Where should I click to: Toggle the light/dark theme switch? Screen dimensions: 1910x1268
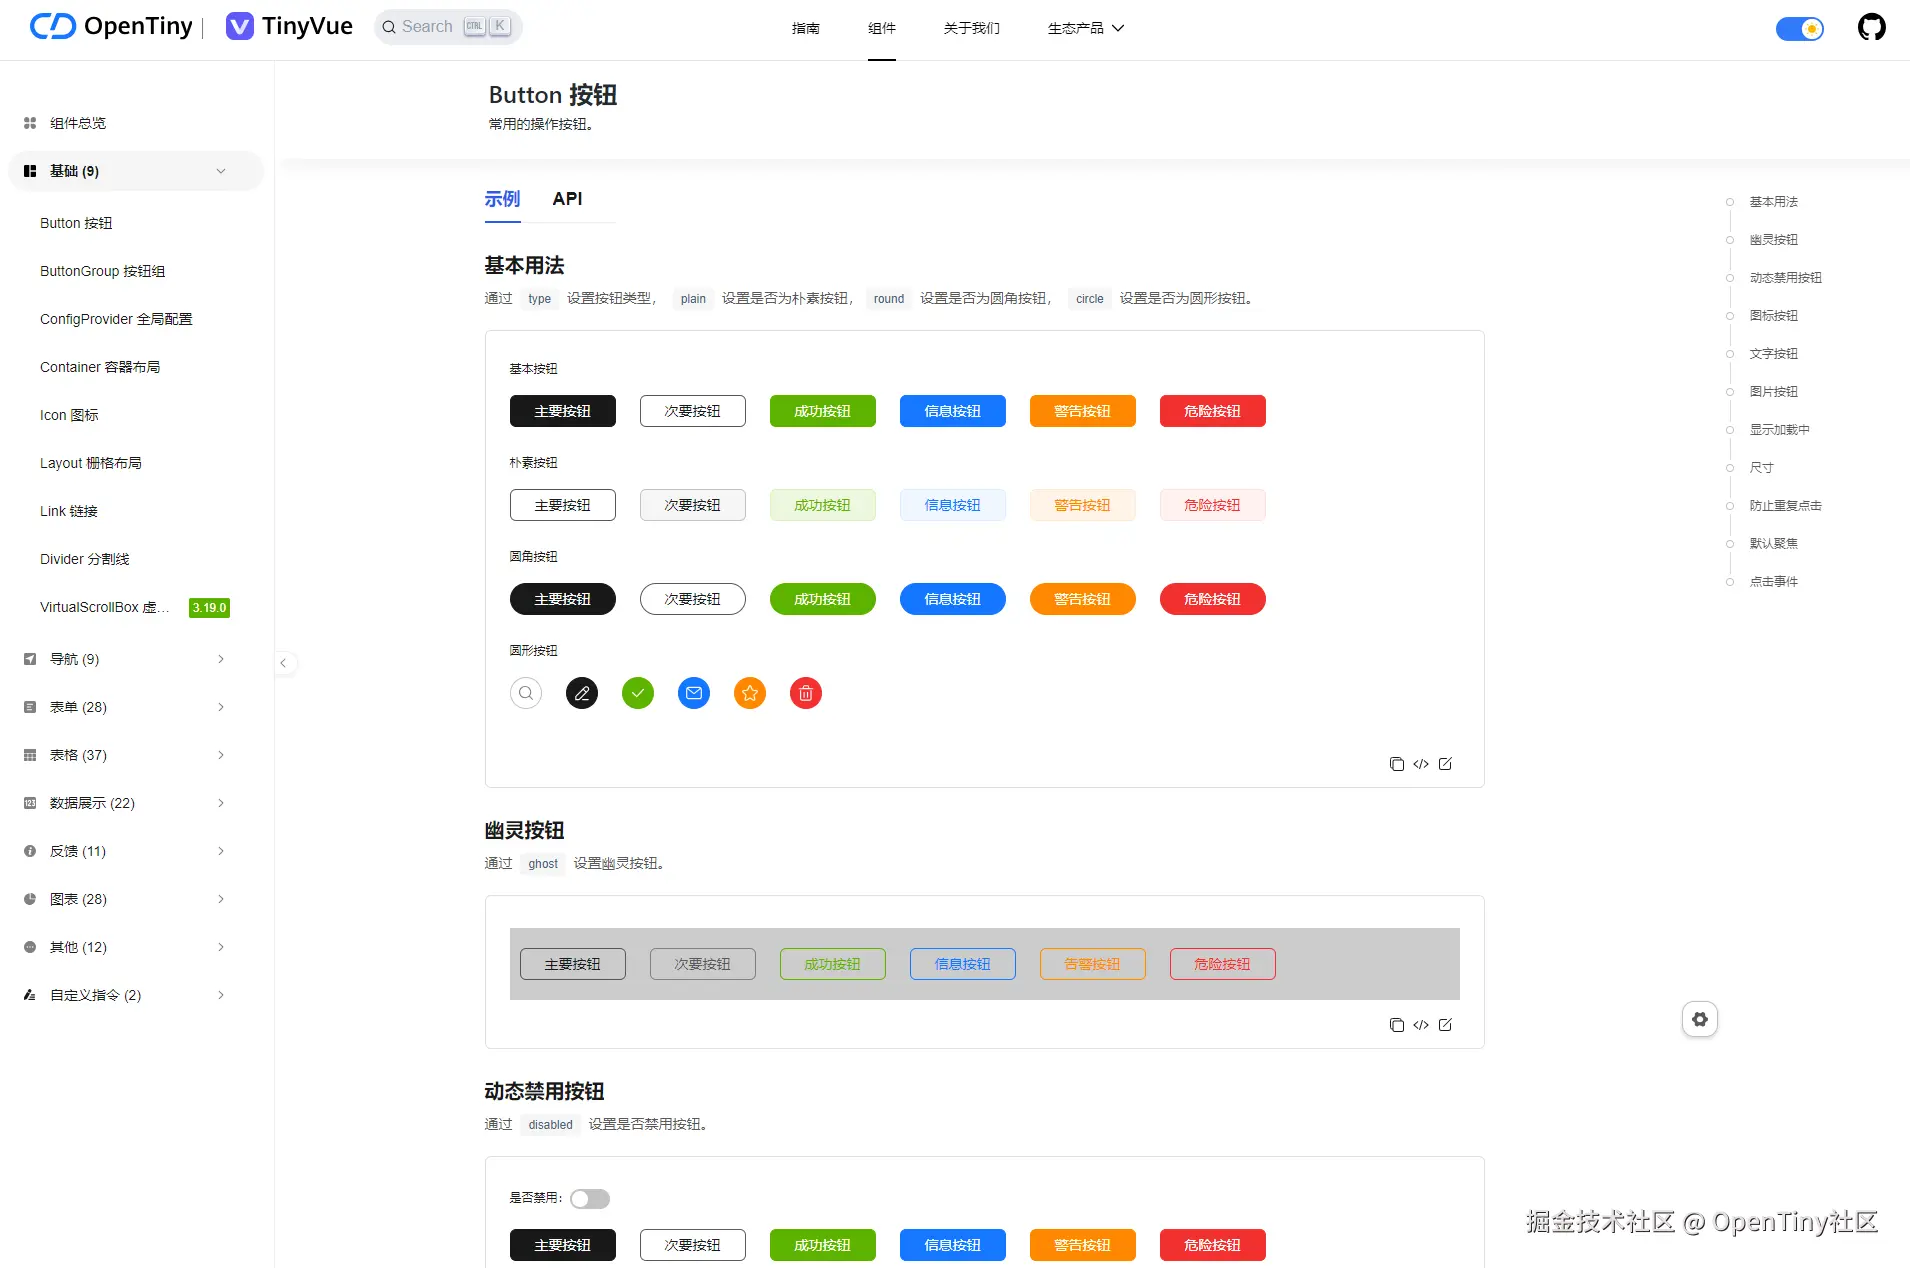click(1800, 29)
